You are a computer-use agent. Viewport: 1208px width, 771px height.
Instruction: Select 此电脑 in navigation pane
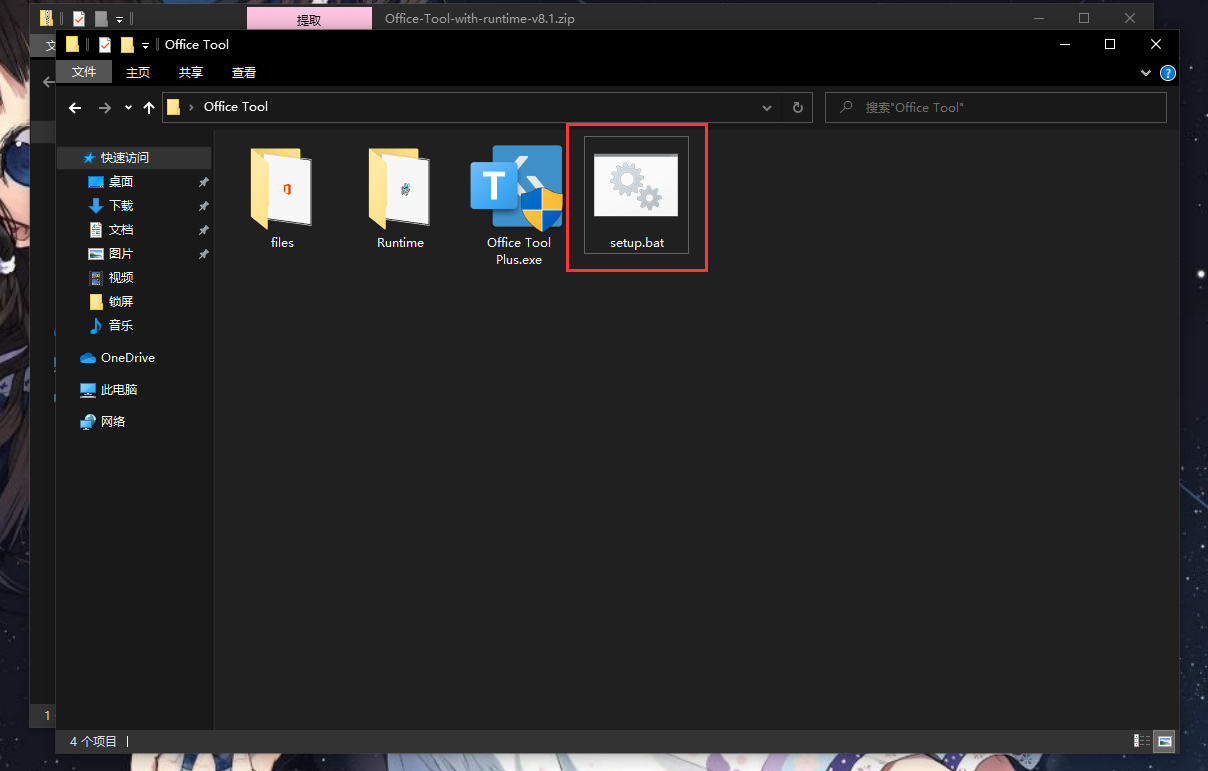coord(118,389)
